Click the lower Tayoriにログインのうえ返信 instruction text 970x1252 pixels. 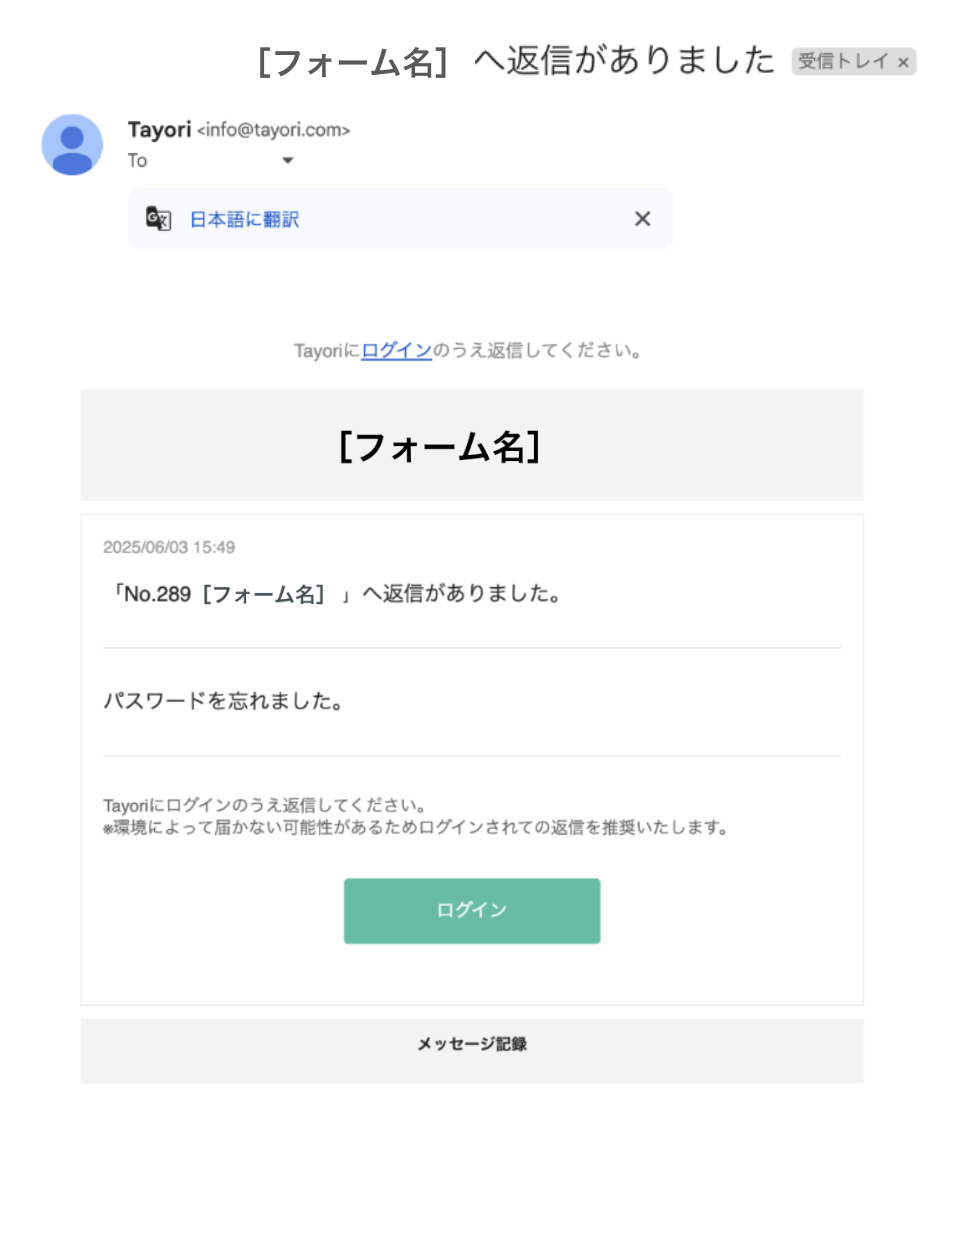click(x=265, y=805)
